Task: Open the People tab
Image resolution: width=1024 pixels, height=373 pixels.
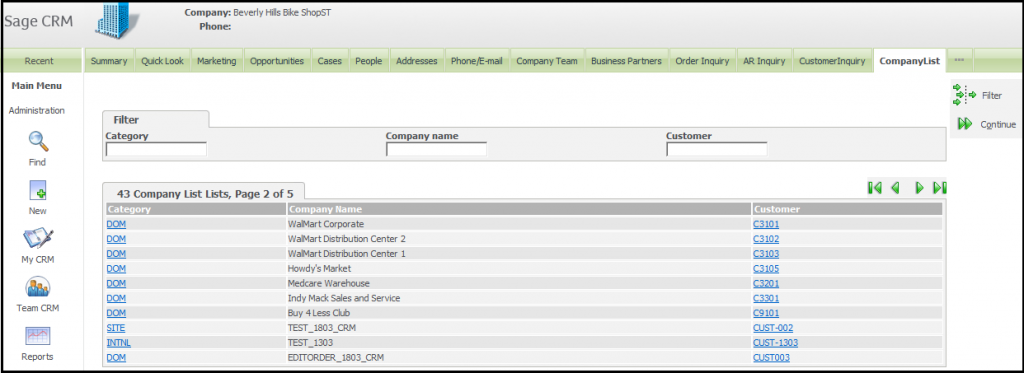Action: tap(368, 61)
